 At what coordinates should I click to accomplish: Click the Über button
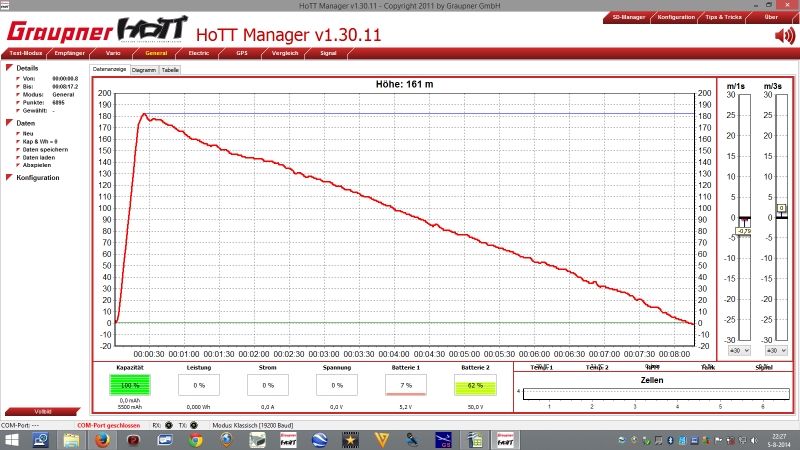pyautogui.click(x=771, y=17)
